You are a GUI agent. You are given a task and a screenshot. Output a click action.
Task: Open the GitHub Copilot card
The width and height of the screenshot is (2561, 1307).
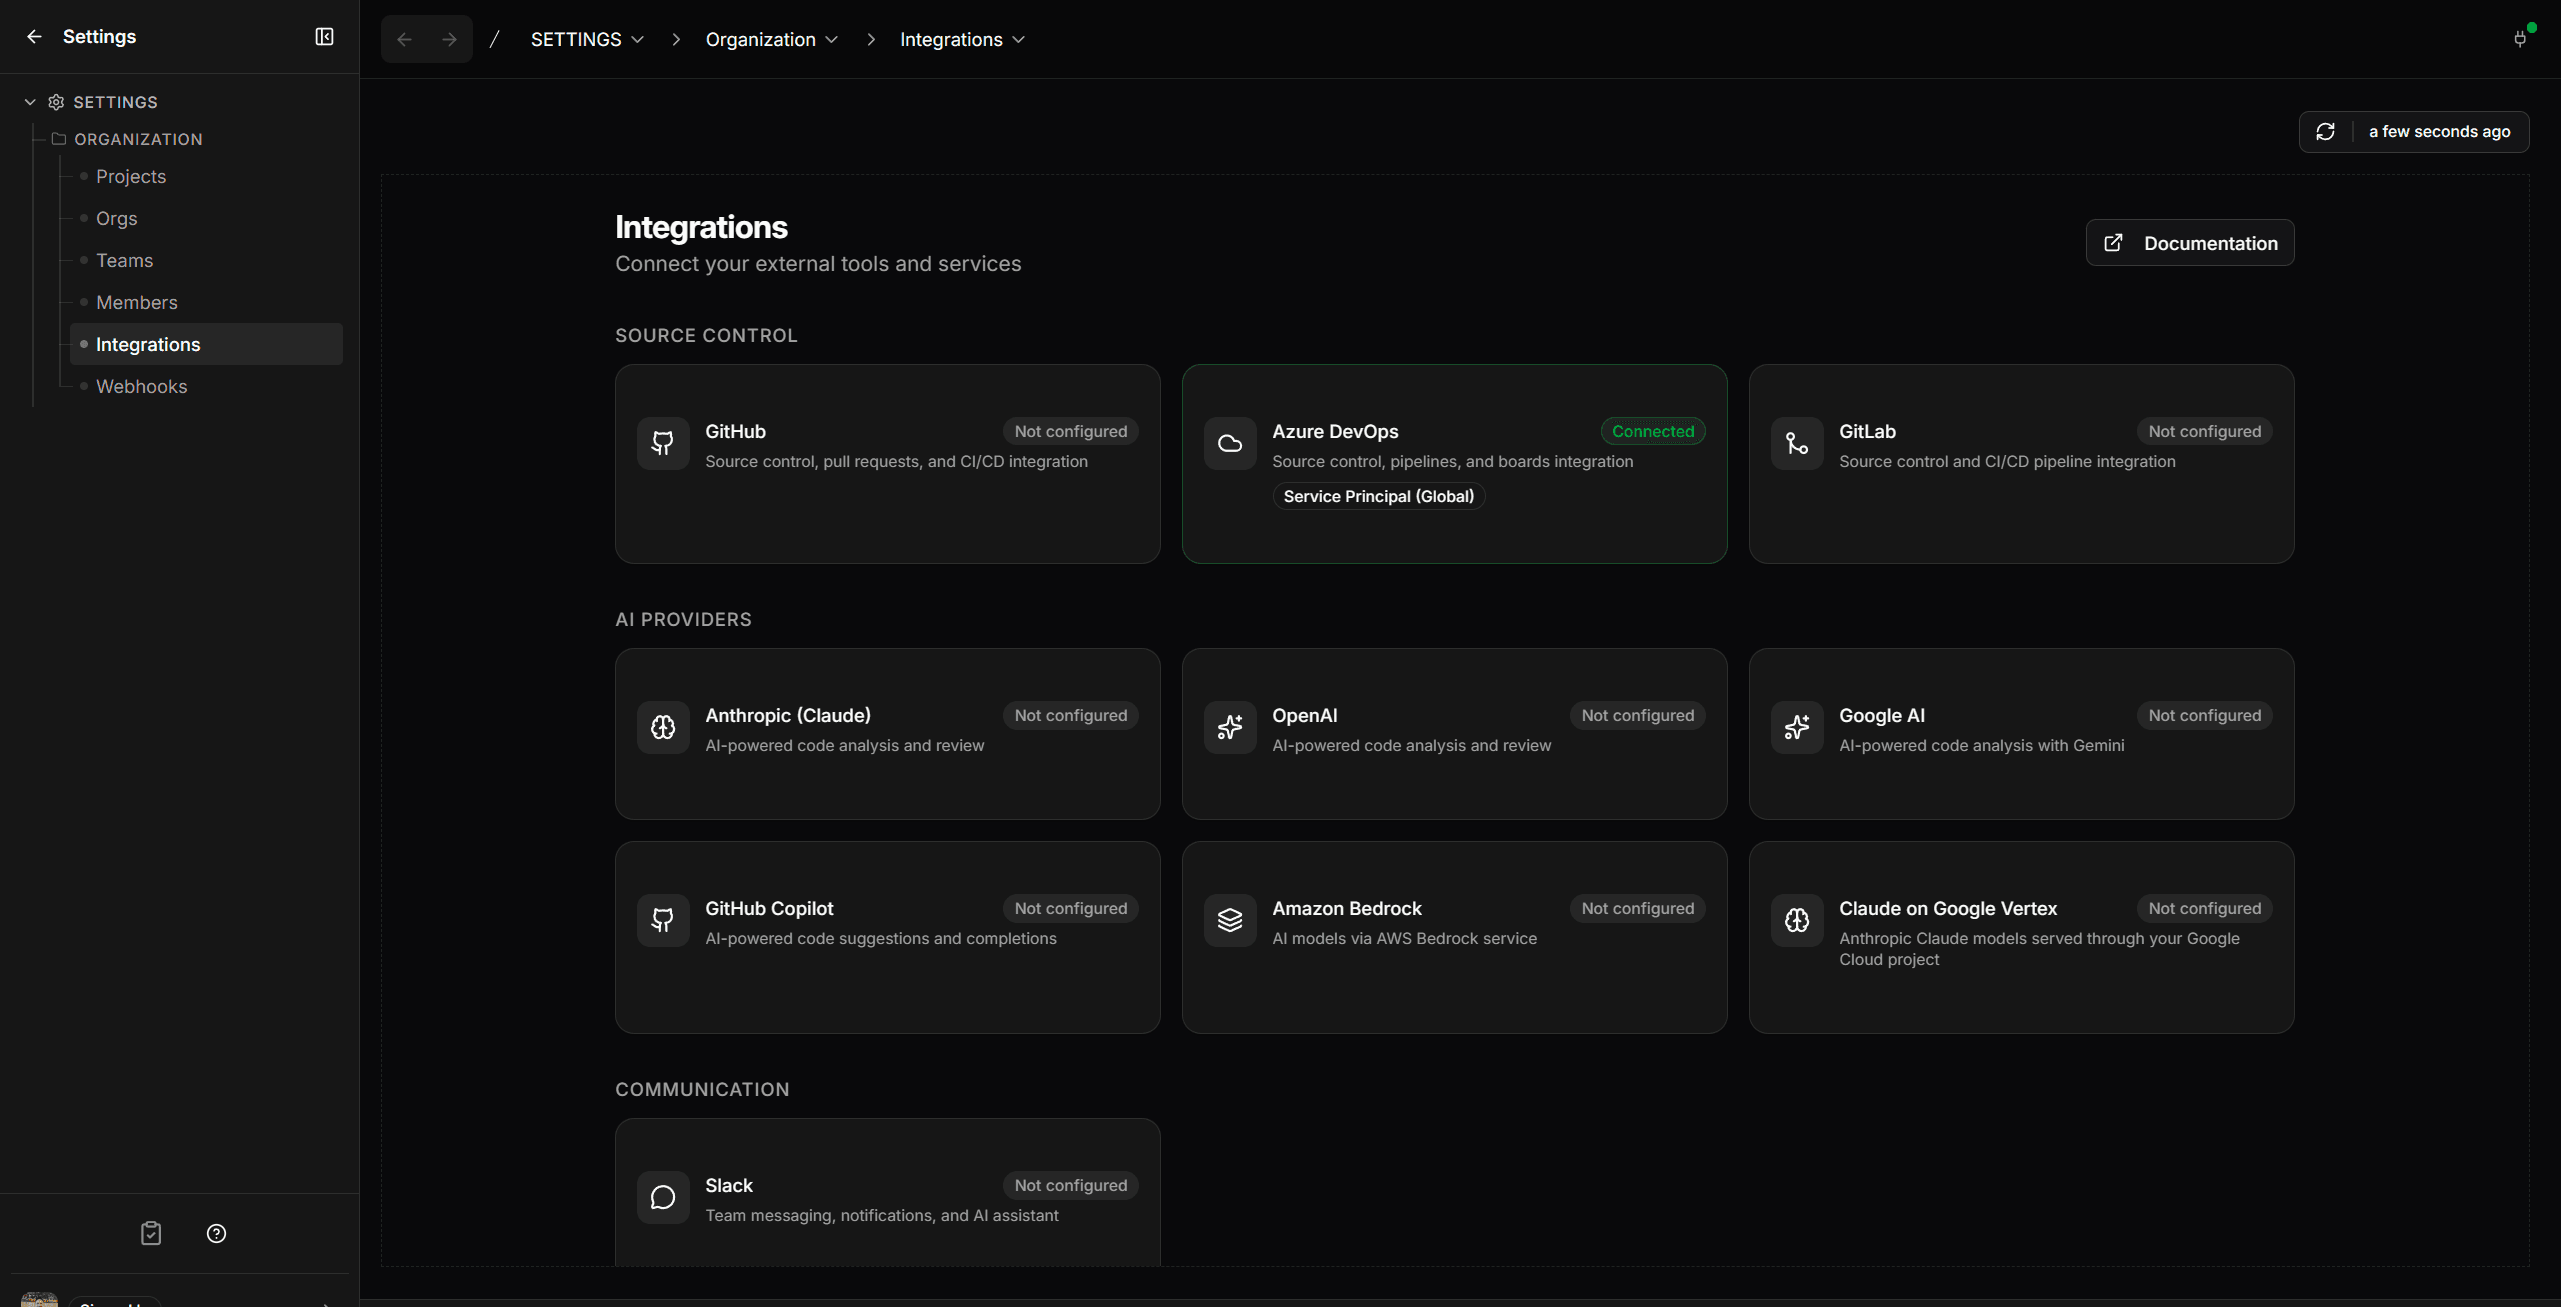pos(888,937)
